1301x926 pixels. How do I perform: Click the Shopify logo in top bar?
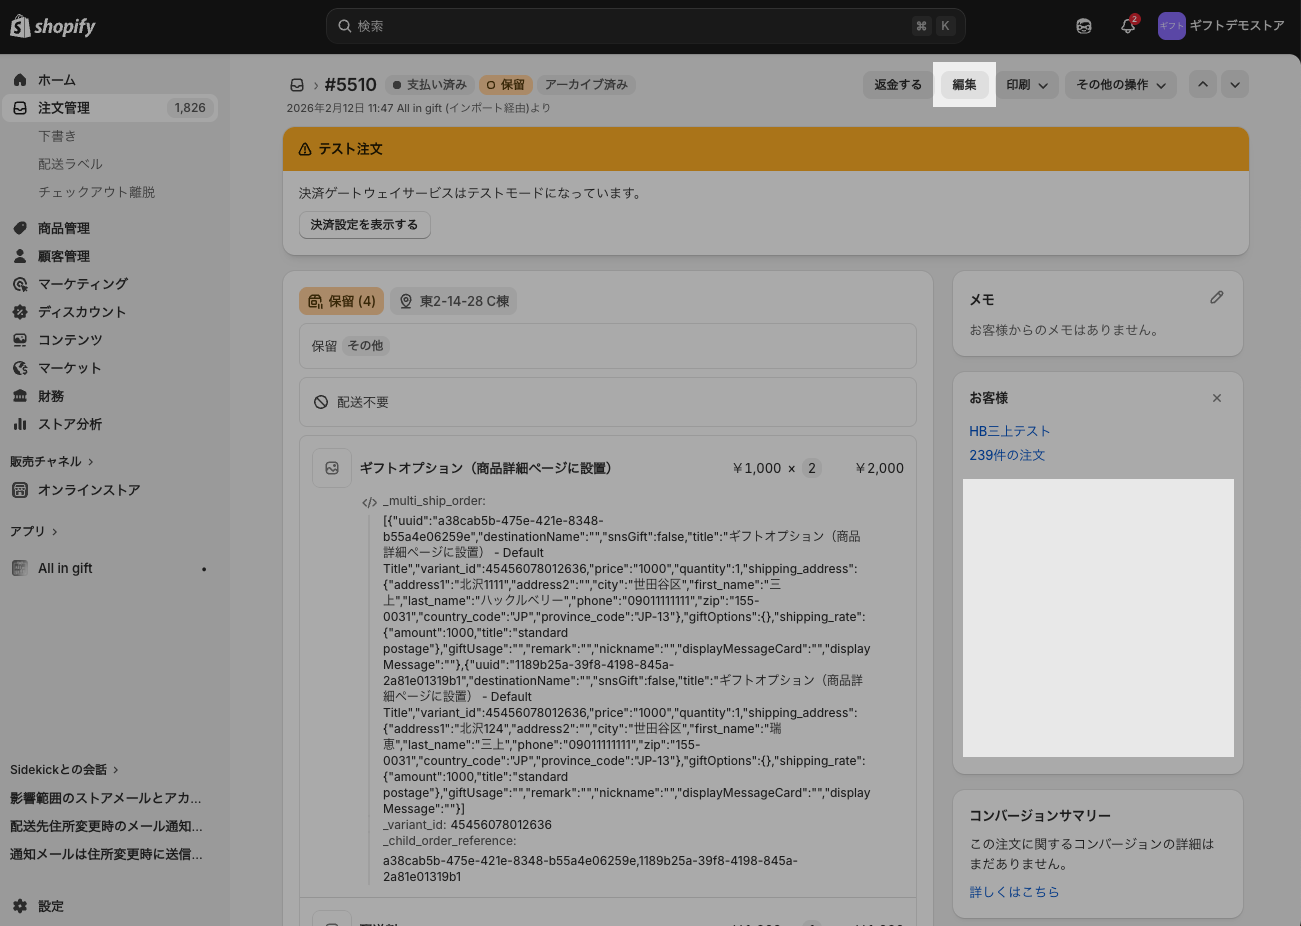coord(53,26)
